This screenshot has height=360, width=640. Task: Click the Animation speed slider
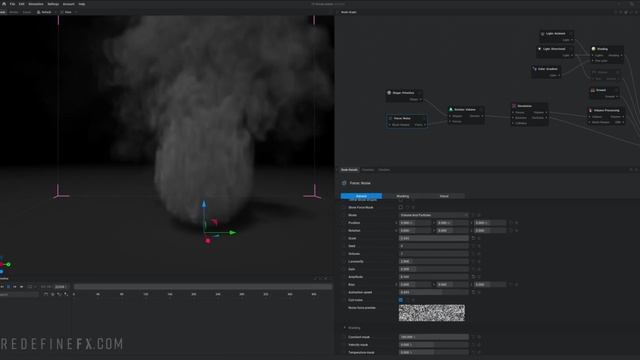pyautogui.click(x=433, y=292)
